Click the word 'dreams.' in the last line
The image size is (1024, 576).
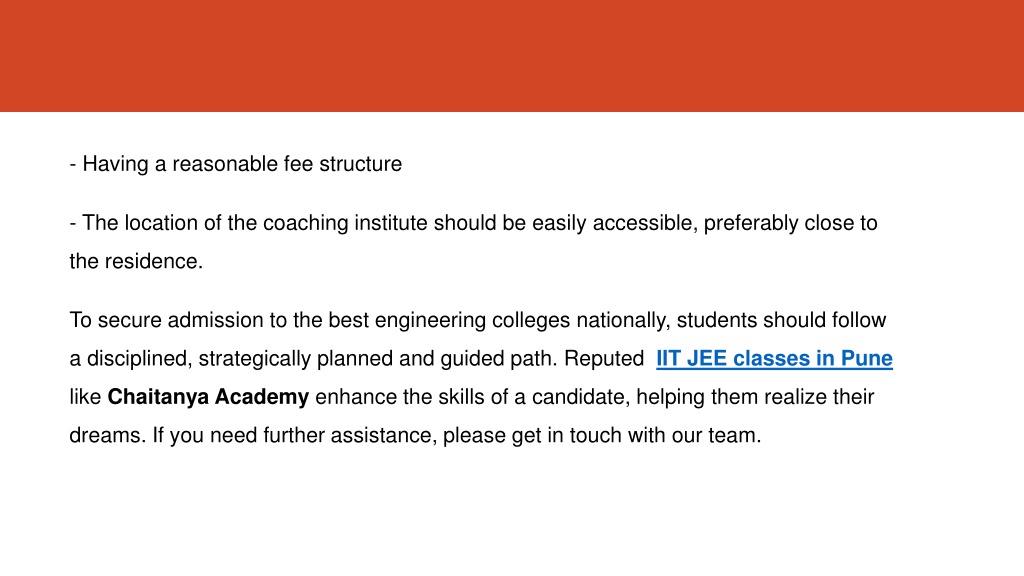(108, 436)
